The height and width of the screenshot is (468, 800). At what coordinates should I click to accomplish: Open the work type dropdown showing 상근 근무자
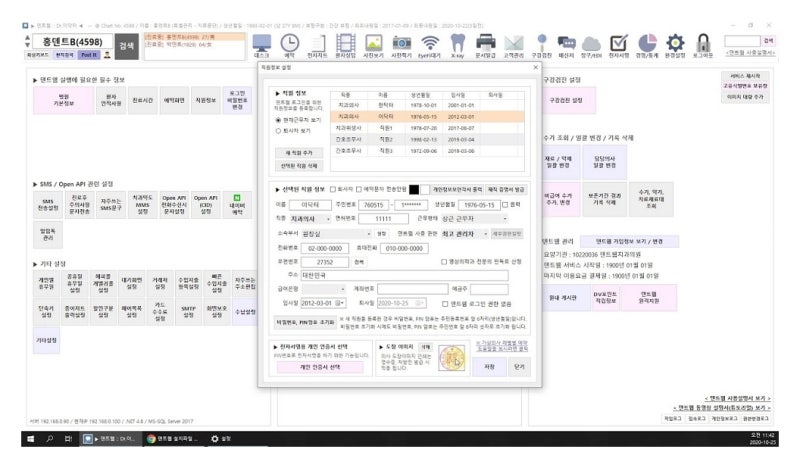[x=474, y=219]
